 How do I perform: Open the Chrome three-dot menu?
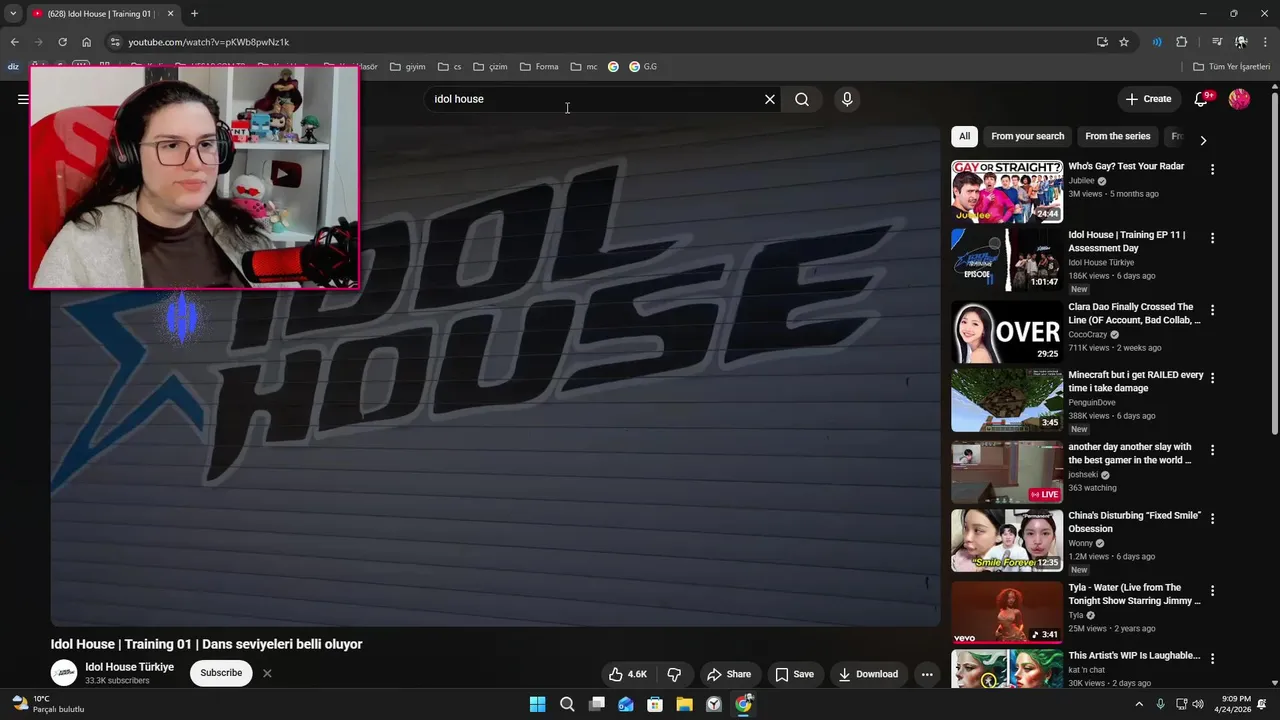coord(1266,42)
